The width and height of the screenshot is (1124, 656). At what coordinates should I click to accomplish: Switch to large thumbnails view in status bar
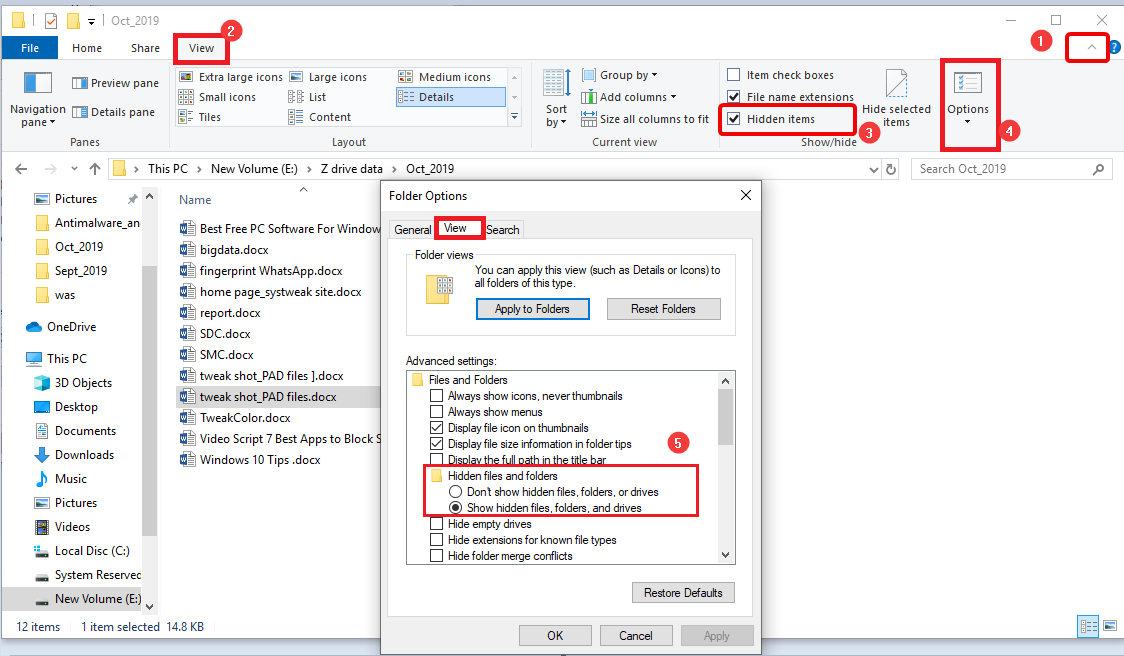(x=1110, y=626)
